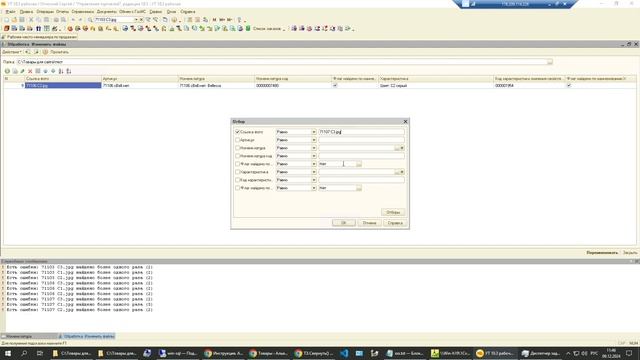Click the copy row icon in table toolbar

point(15,71)
